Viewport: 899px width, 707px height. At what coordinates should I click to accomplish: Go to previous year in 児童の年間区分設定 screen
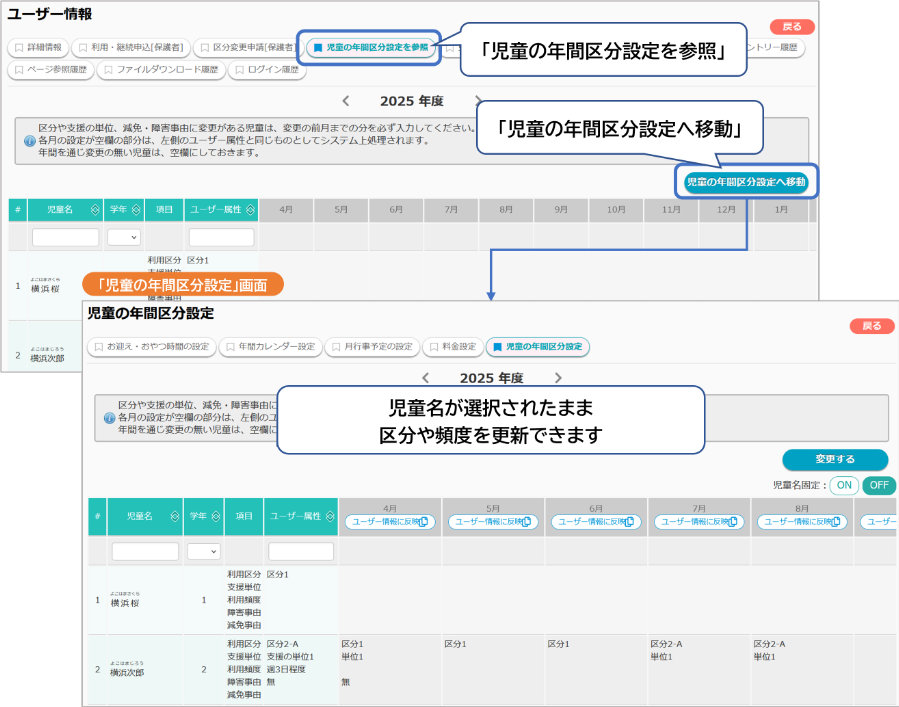426,378
